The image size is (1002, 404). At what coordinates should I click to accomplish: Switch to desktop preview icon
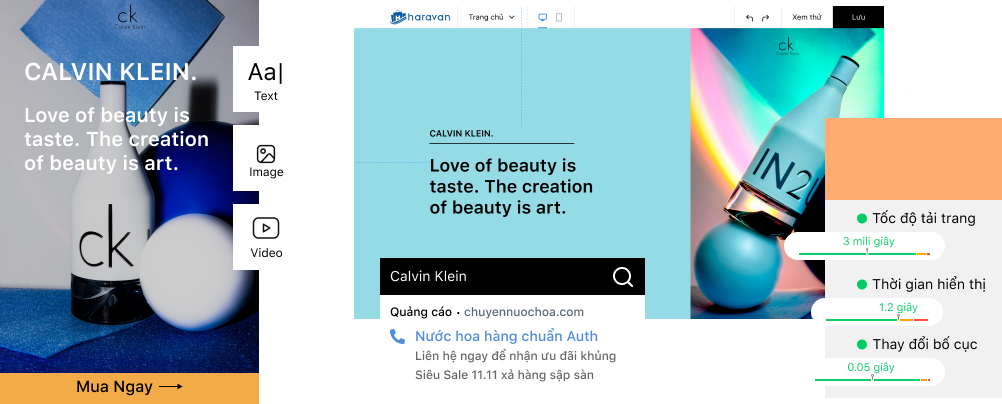point(543,17)
